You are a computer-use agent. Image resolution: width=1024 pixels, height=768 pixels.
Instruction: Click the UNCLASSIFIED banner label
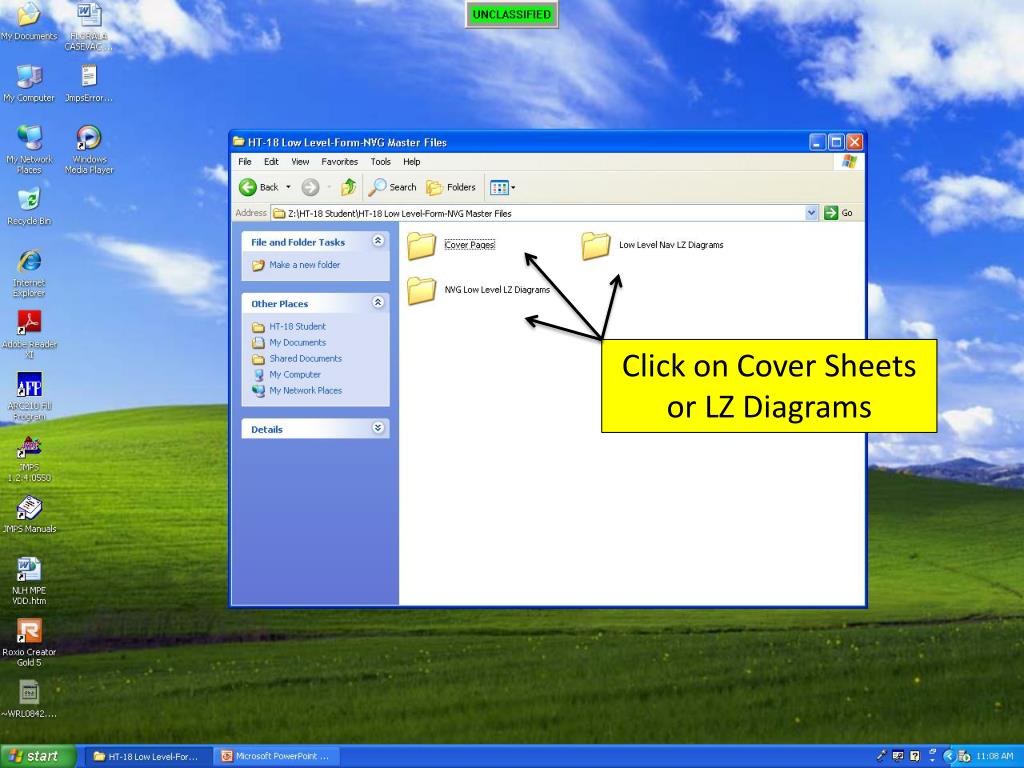[x=511, y=14]
